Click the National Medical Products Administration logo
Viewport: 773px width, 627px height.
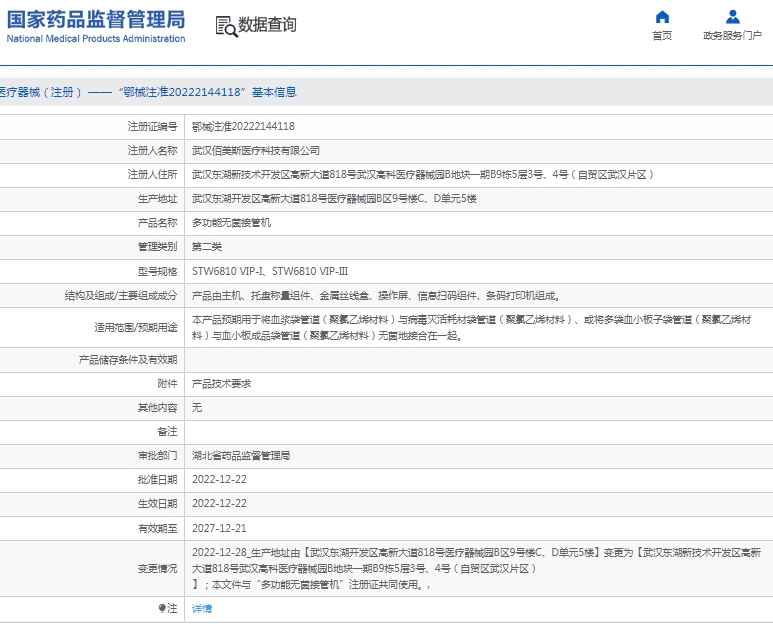(96, 26)
